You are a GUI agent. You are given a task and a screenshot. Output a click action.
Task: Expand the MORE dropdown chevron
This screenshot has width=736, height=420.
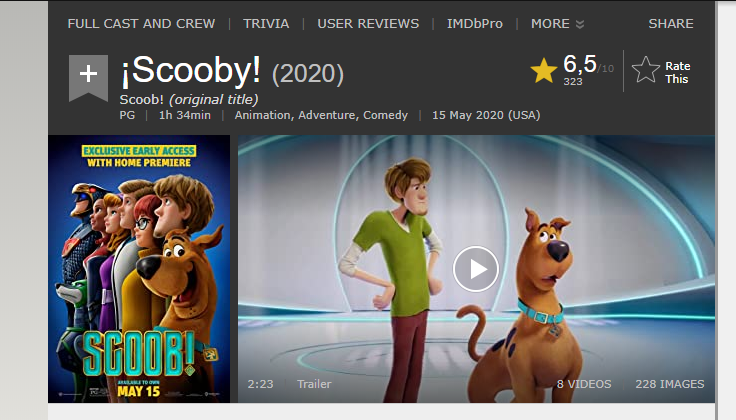point(580,24)
